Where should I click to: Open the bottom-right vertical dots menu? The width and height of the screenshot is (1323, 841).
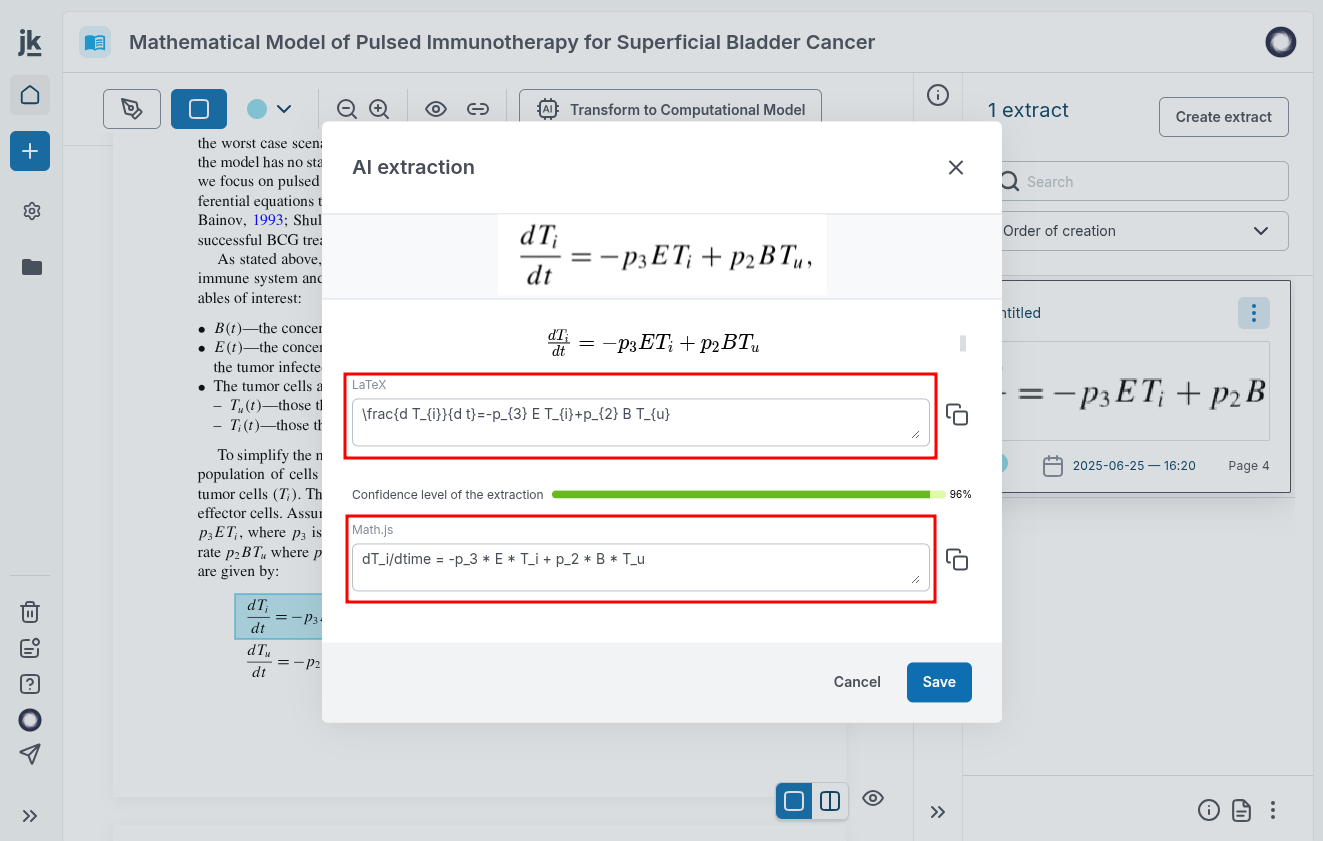tap(1273, 810)
